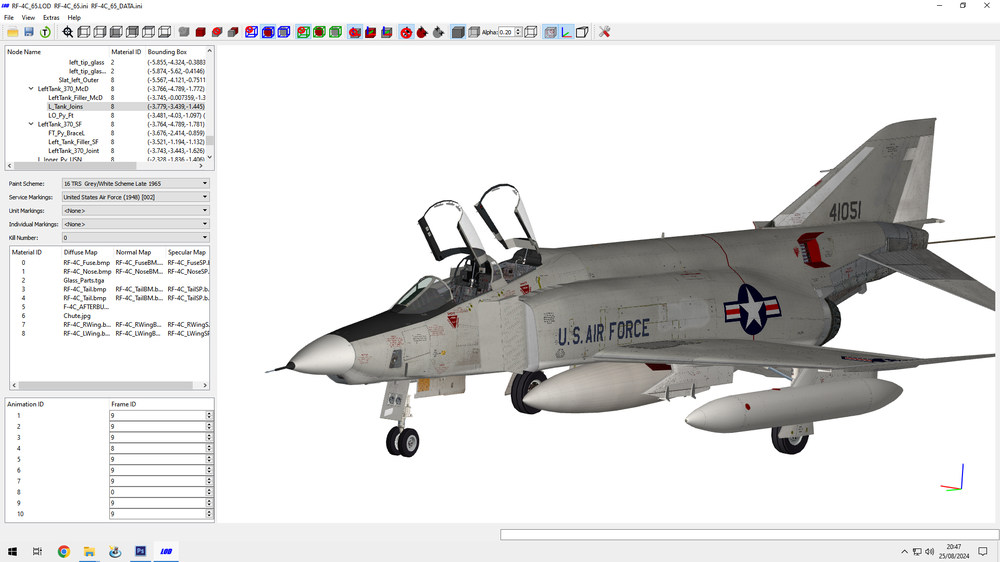This screenshot has width=1000, height=562.
Task: Click the Alpha value spinner arrows
Action: click(518, 32)
